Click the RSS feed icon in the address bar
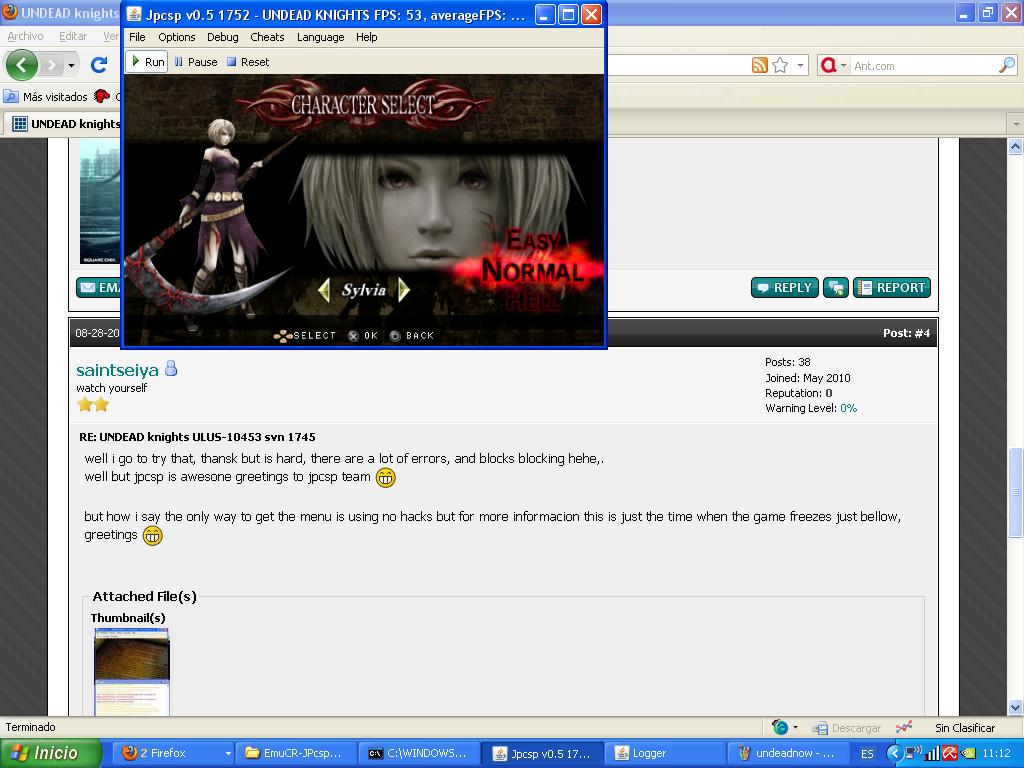Image resolution: width=1024 pixels, height=768 pixels. coord(760,65)
